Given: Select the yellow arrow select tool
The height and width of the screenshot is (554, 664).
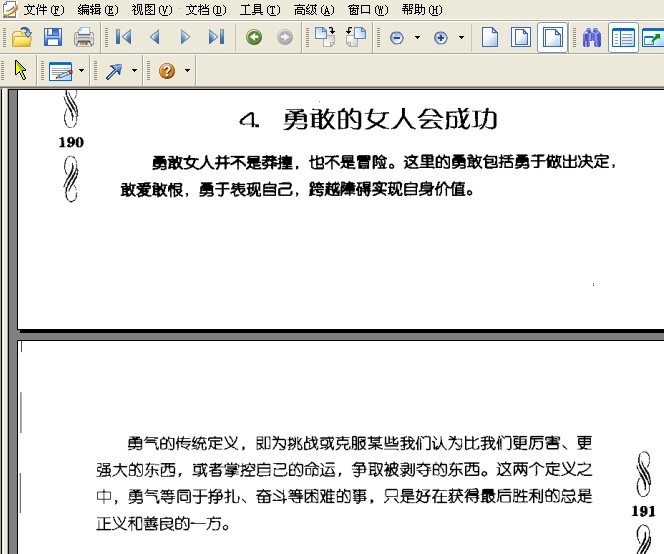Looking at the screenshot, I should click(x=20, y=70).
